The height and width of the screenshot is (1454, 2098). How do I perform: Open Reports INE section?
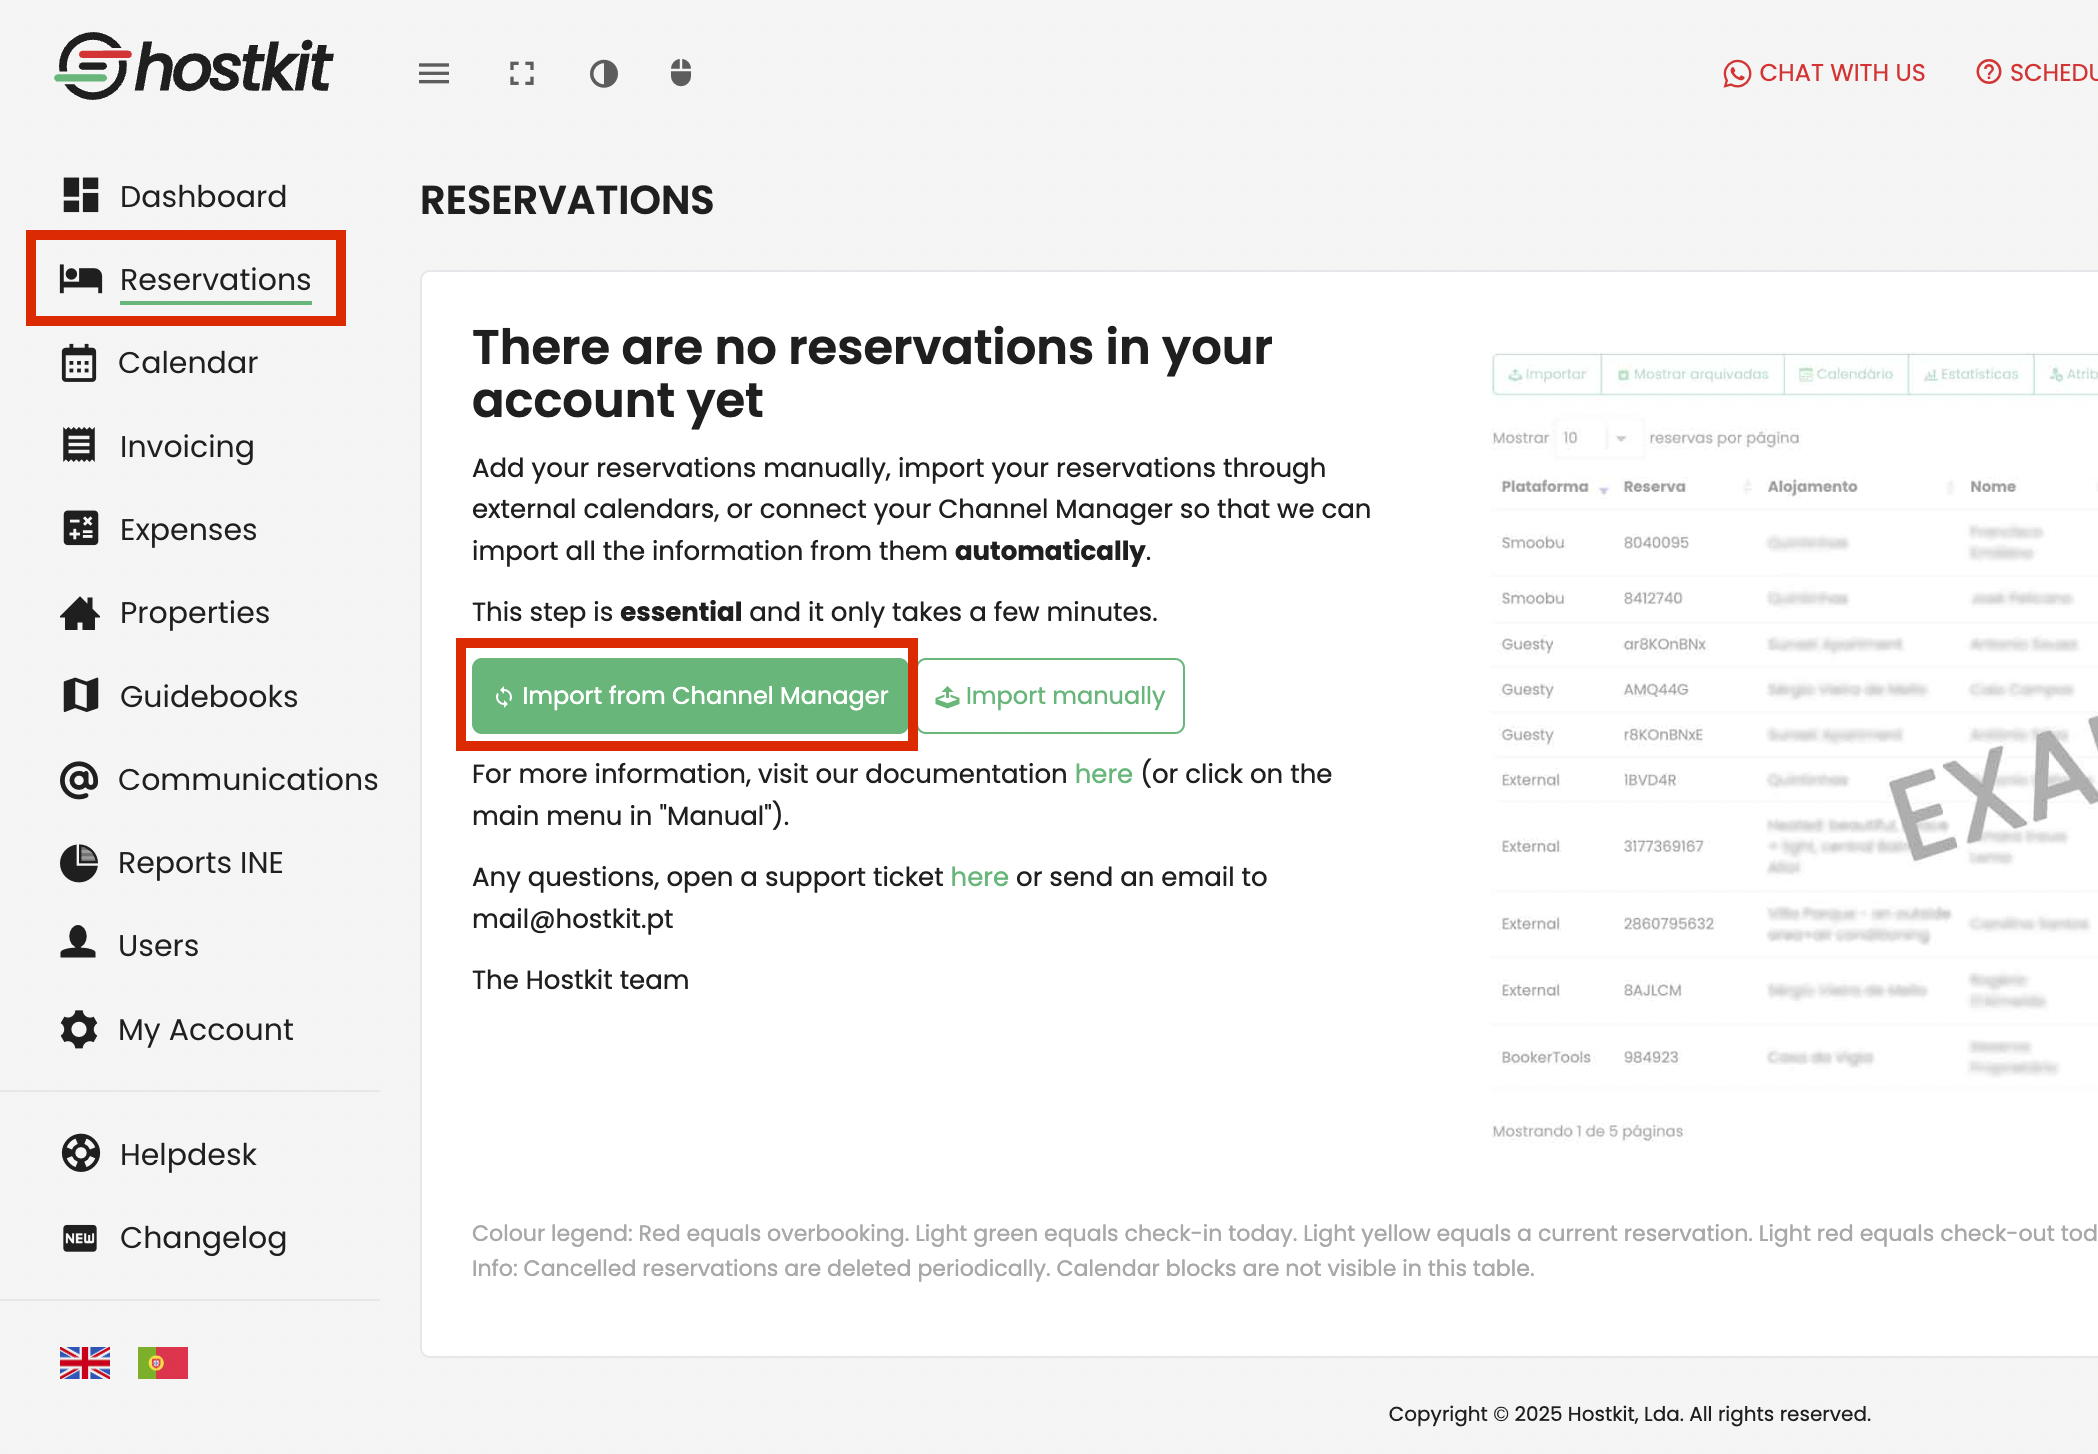[x=200, y=862]
